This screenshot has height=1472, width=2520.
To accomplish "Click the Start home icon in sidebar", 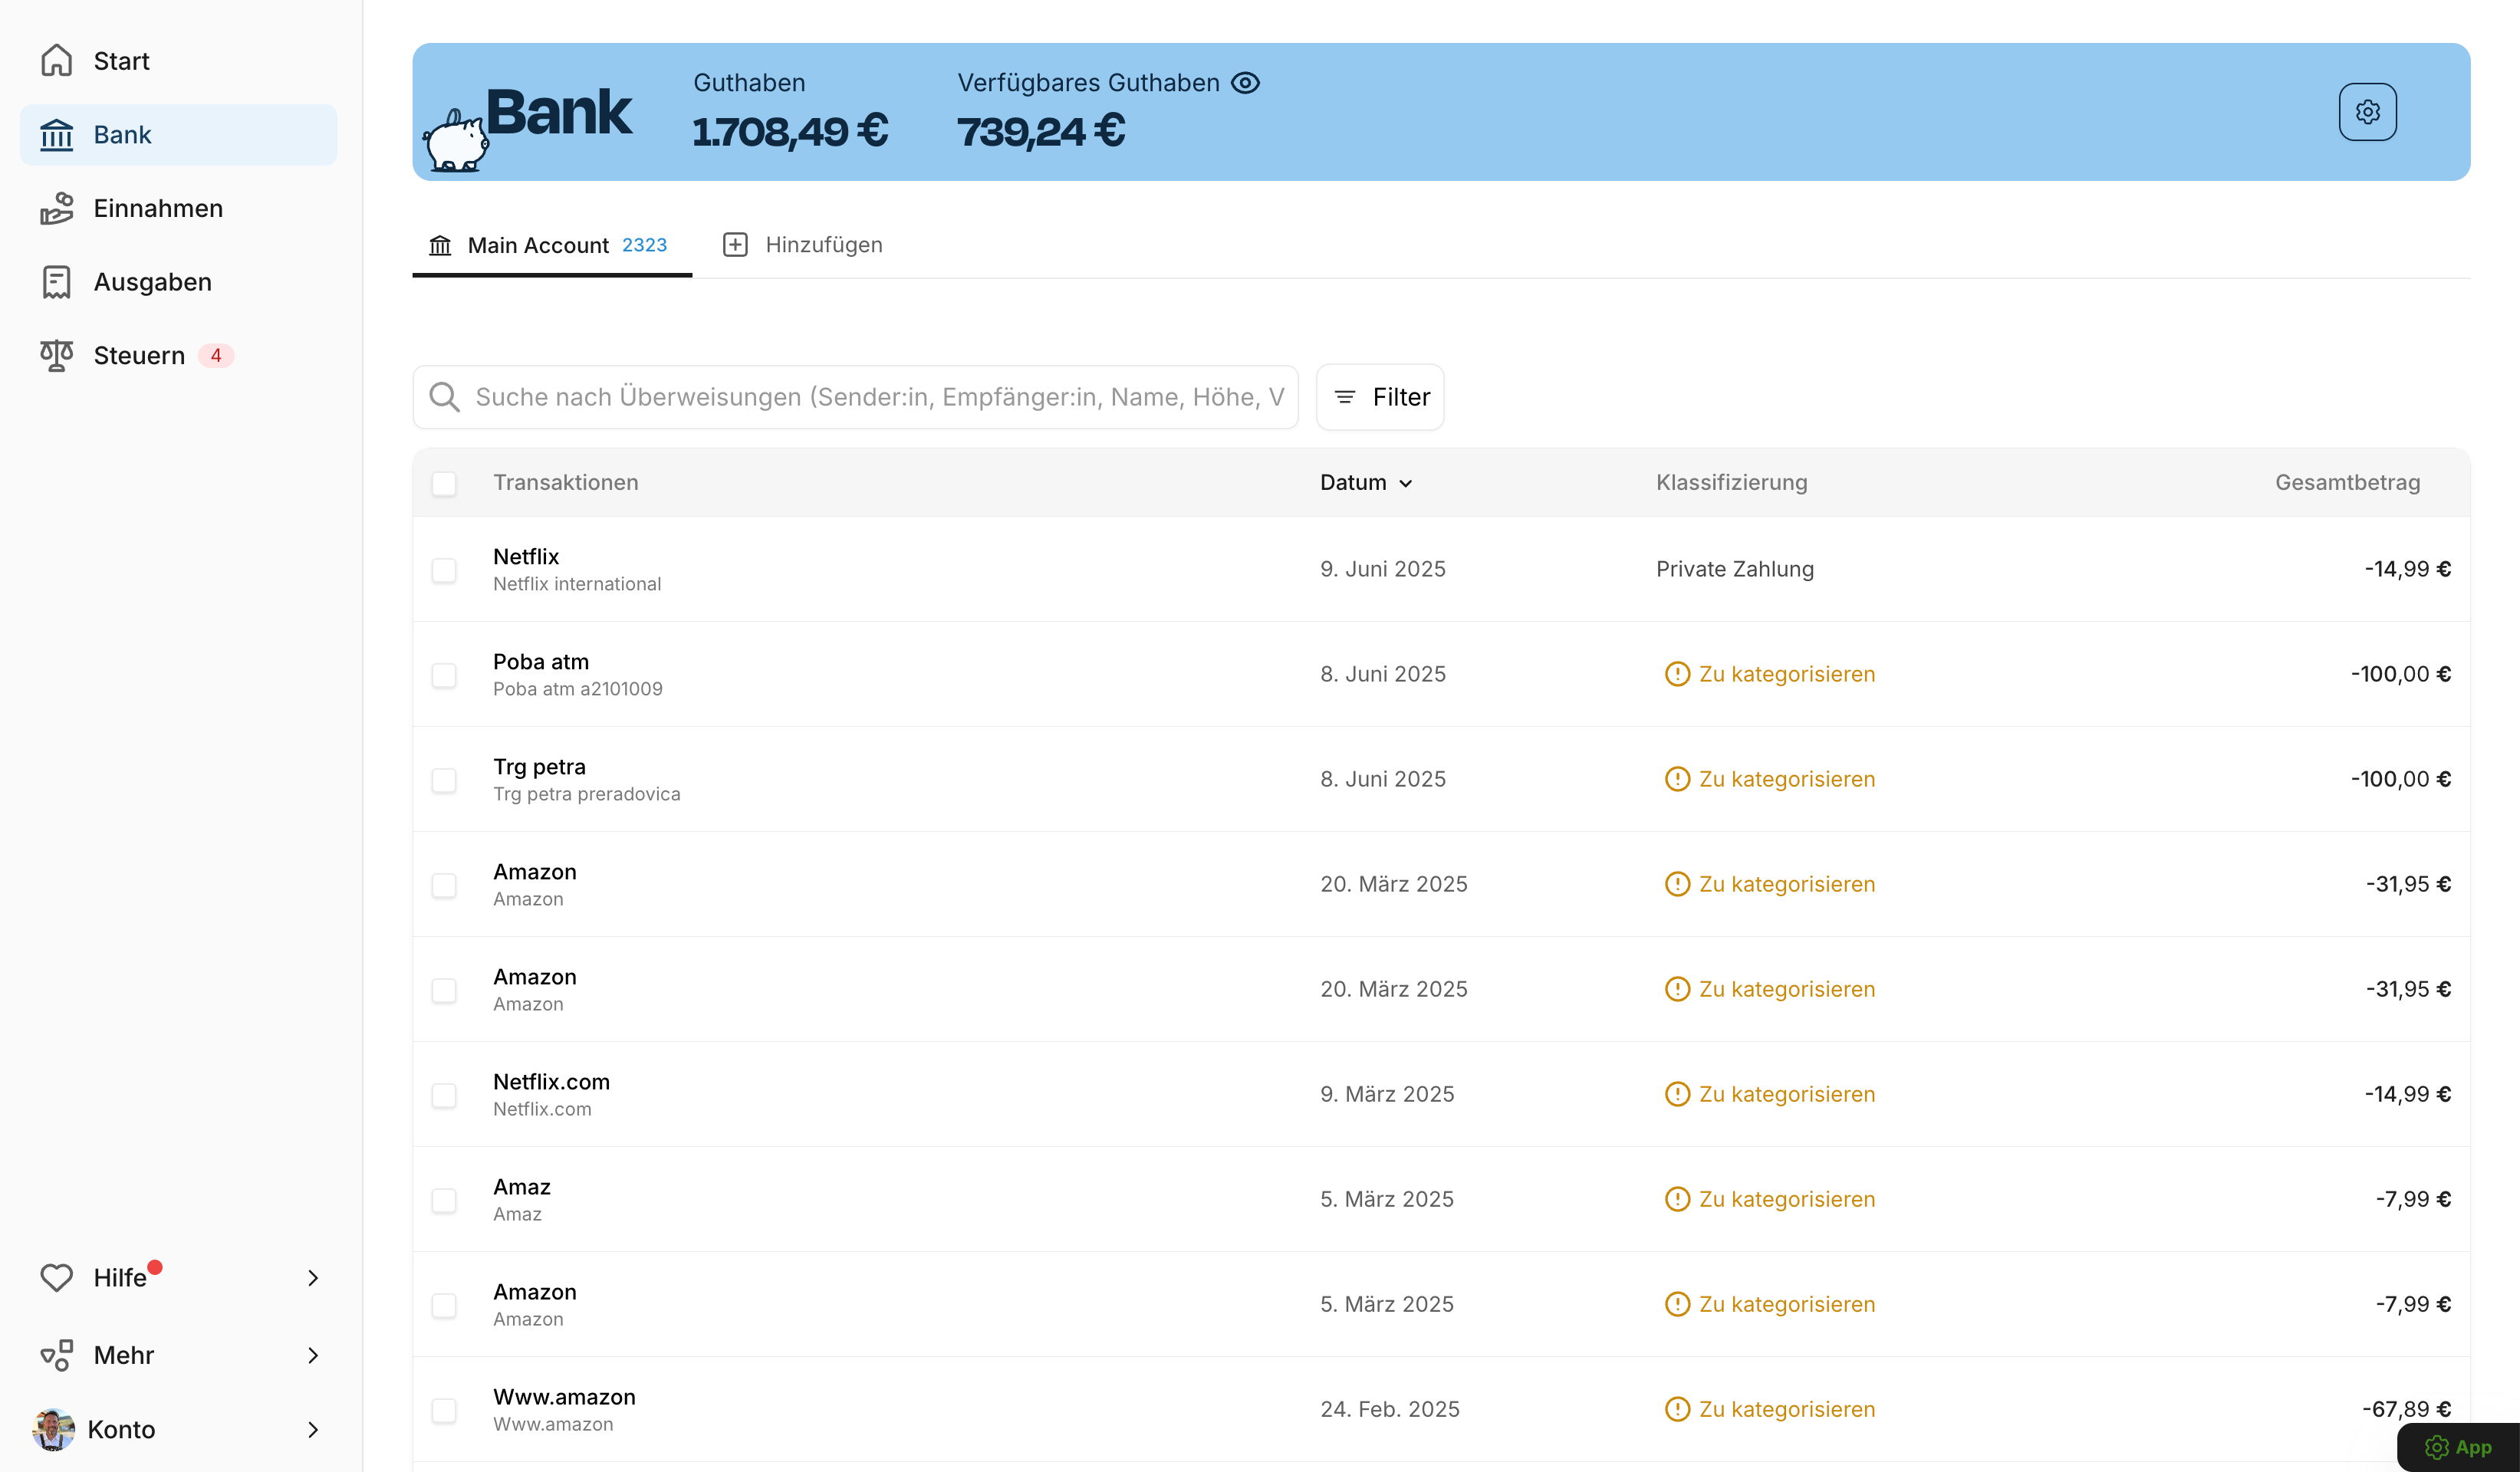I will click(57, 61).
